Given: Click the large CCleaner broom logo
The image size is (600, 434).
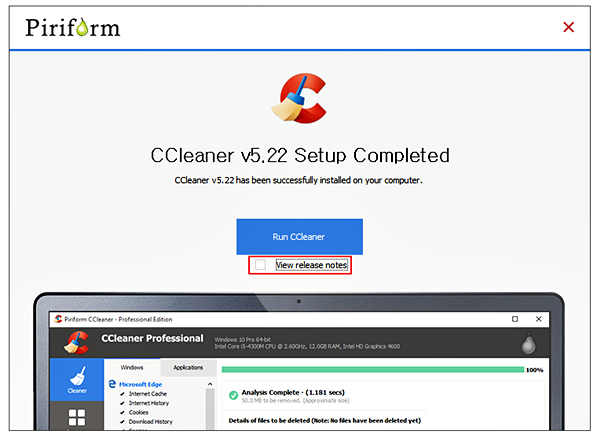Looking at the screenshot, I should pos(299,98).
